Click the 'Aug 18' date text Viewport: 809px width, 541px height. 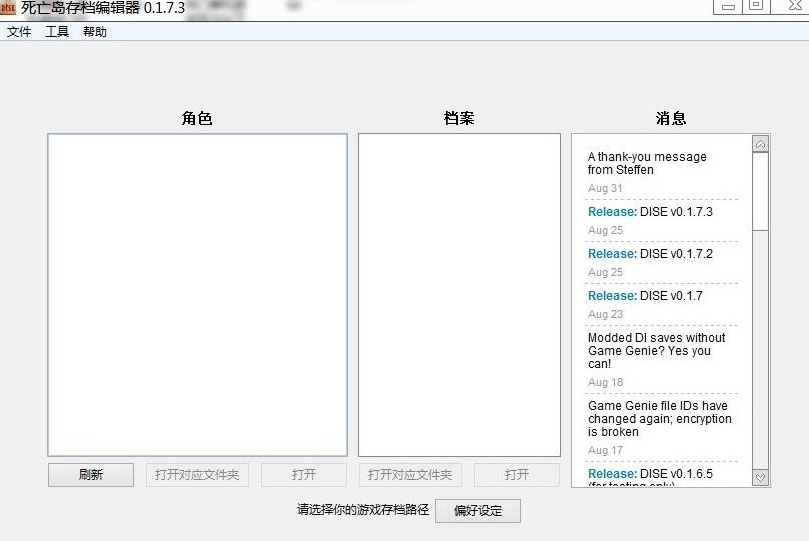[605, 382]
